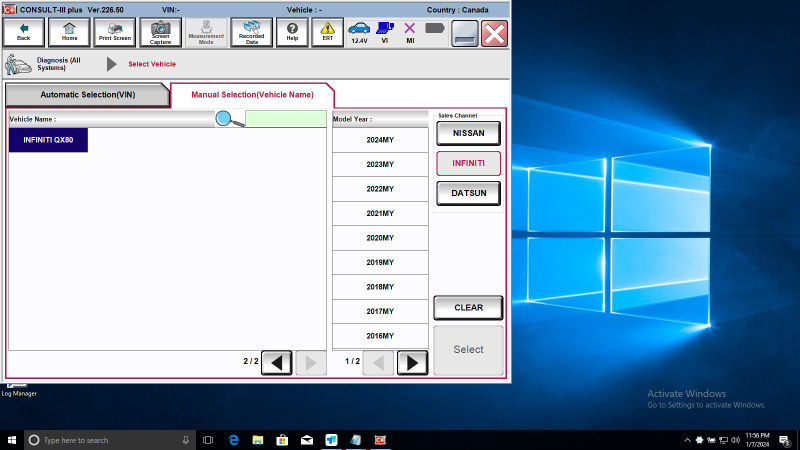Click Select Vehicle breadcrumb text
This screenshot has height=450, width=800.
pyautogui.click(x=152, y=64)
